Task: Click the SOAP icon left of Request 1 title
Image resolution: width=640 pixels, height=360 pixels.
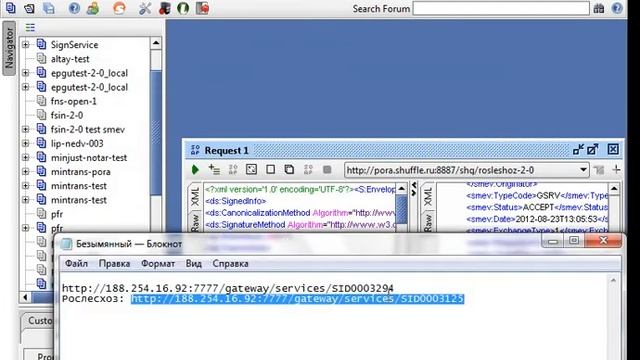Action: [195, 150]
